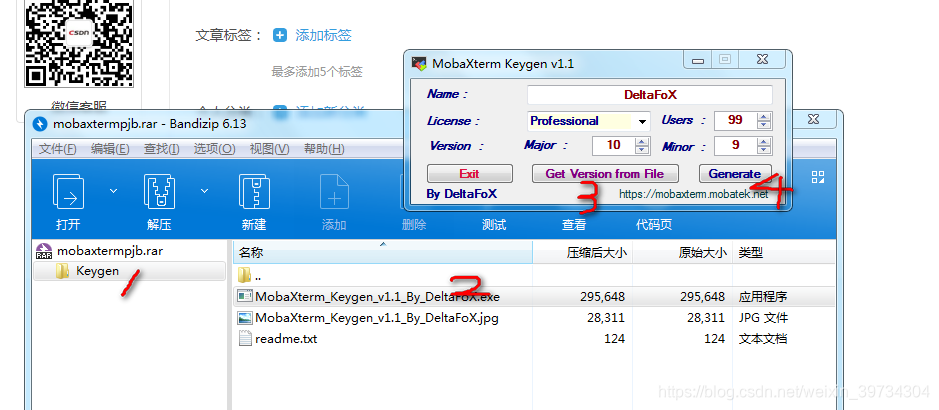Image resolution: width=939 pixels, height=410 pixels.
Task: Click the grid view icon in Bandizip toolbar
Action: pos(818,177)
